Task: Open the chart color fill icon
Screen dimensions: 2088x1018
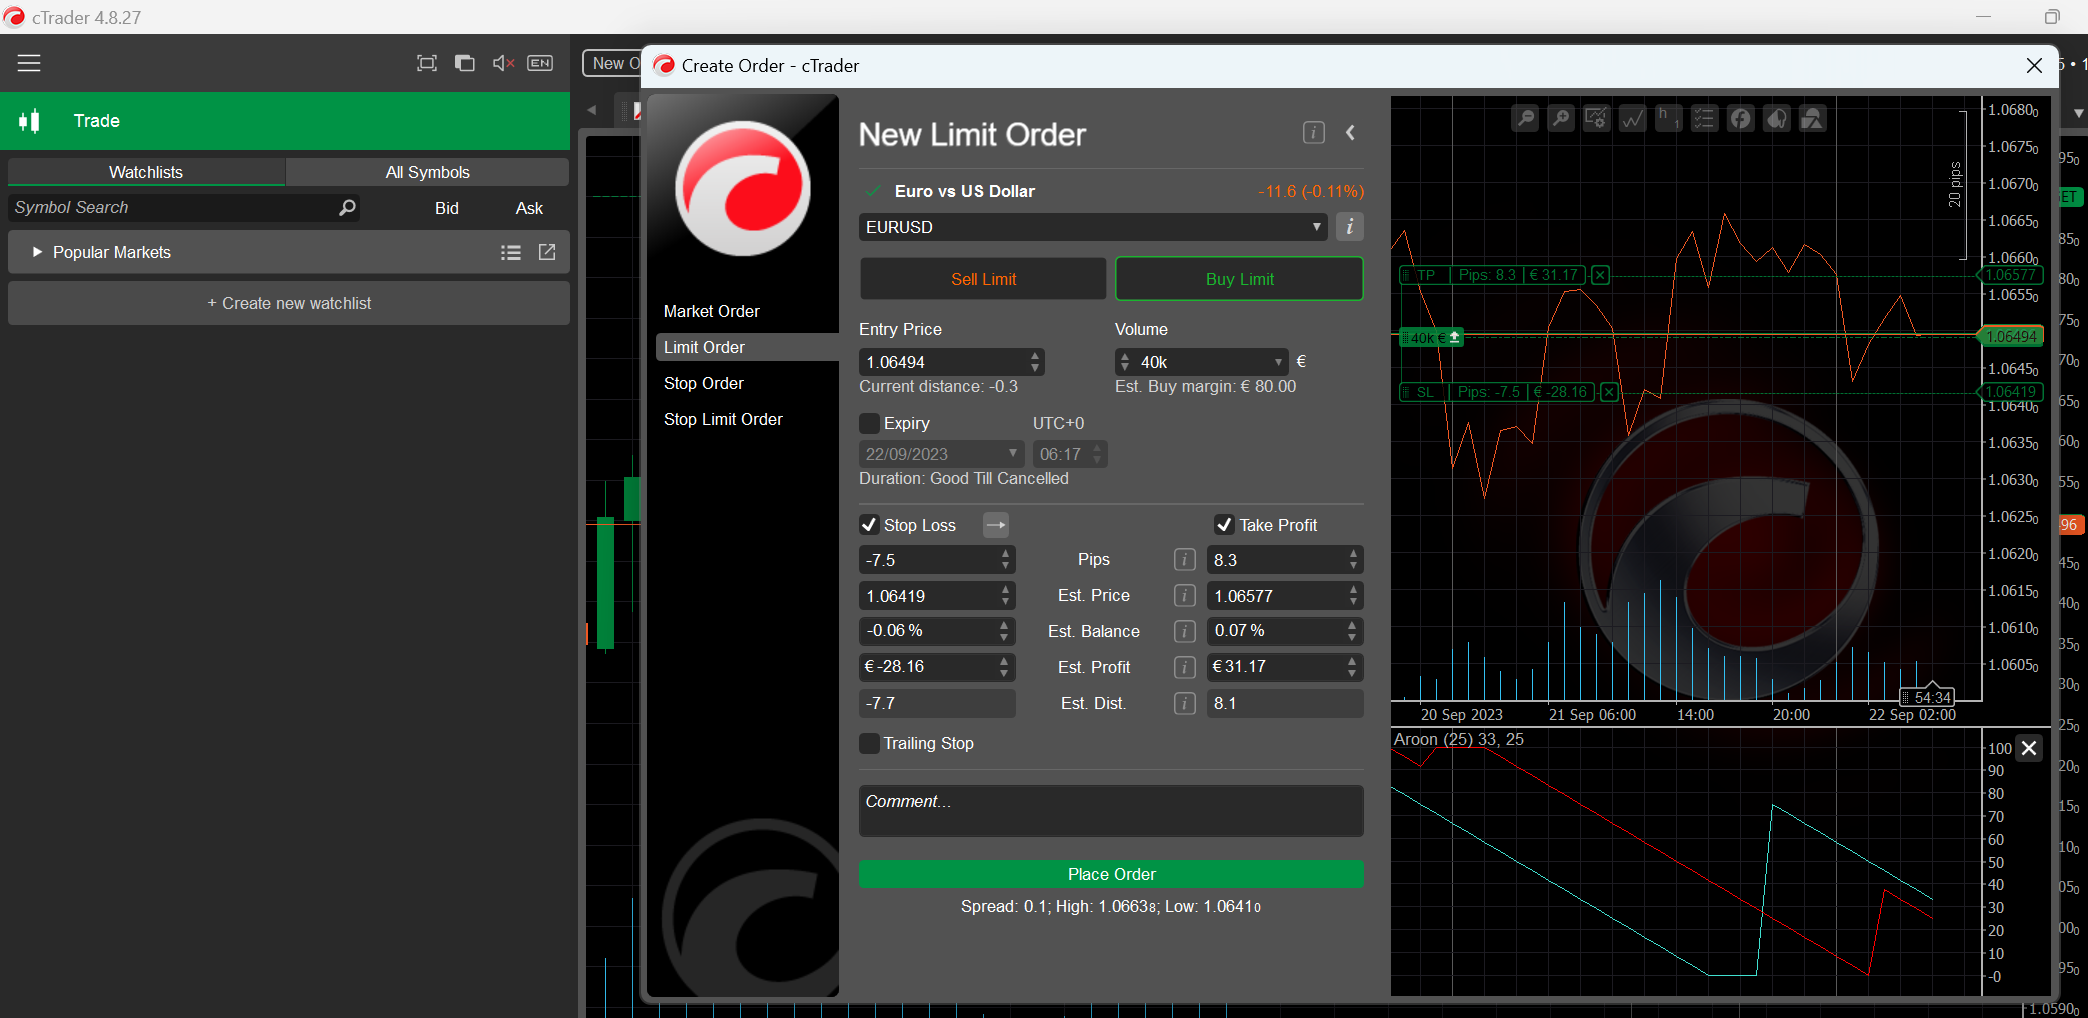Action: [1777, 119]
